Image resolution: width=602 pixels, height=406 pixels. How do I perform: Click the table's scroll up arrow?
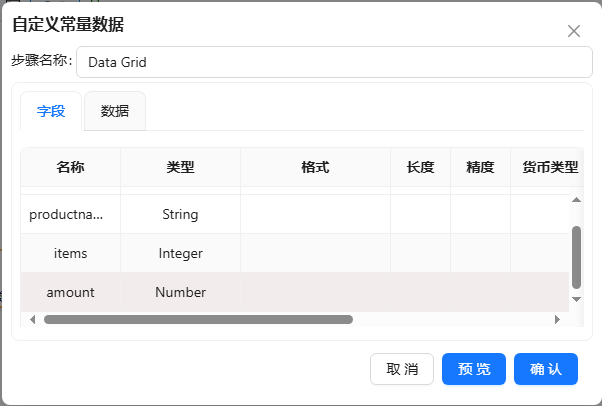click(x=576, y=199)
